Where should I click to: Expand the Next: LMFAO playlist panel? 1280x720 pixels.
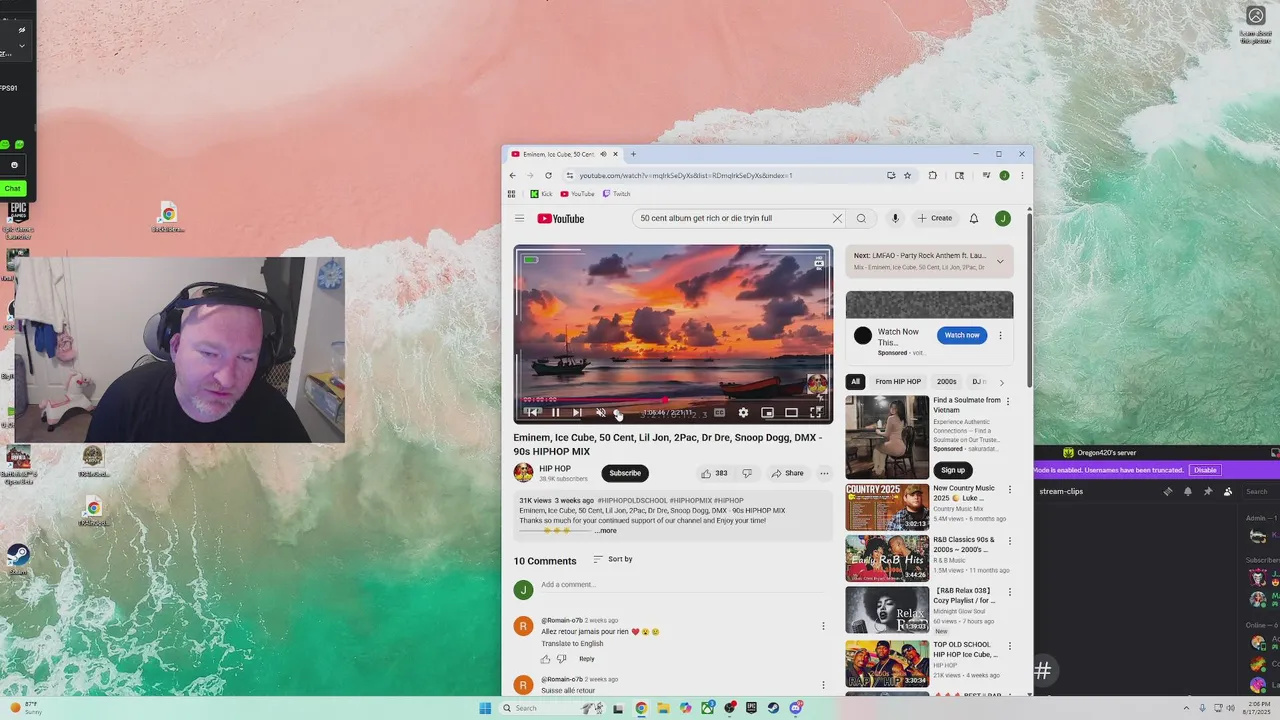[999, 261]
